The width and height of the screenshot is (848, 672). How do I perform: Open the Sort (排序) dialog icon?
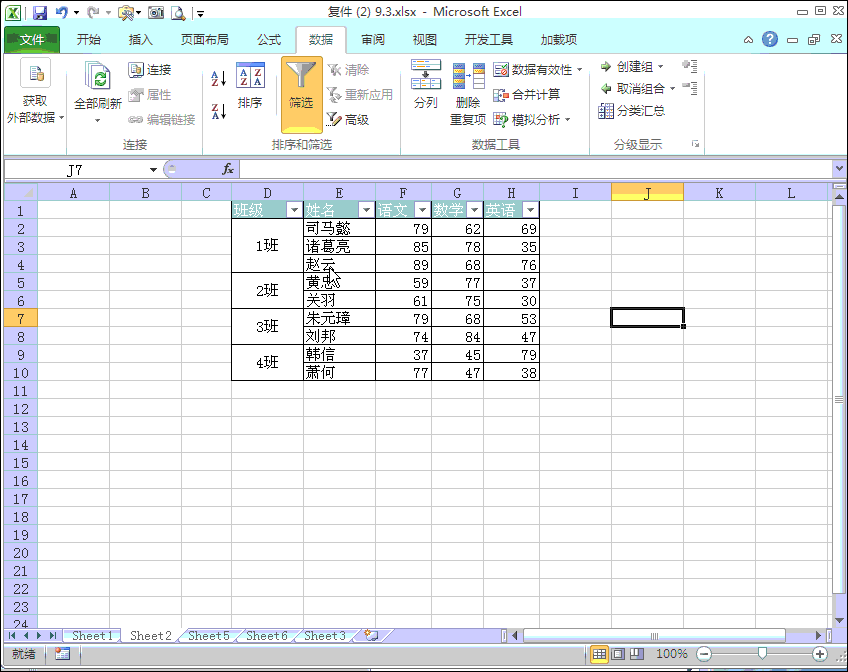point(250,75)
